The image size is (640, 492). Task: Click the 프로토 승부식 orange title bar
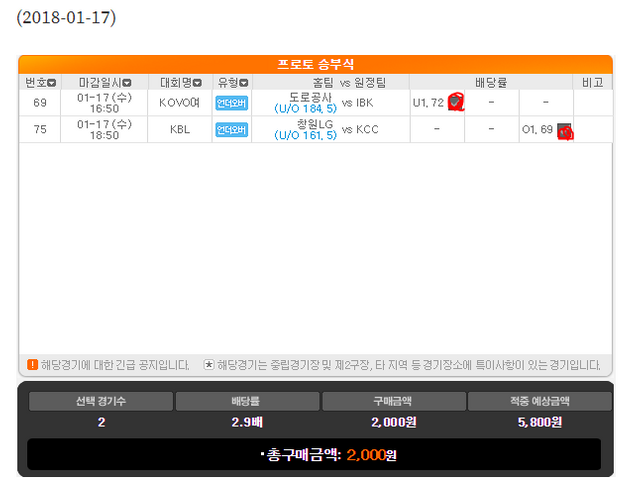[316, 64]
